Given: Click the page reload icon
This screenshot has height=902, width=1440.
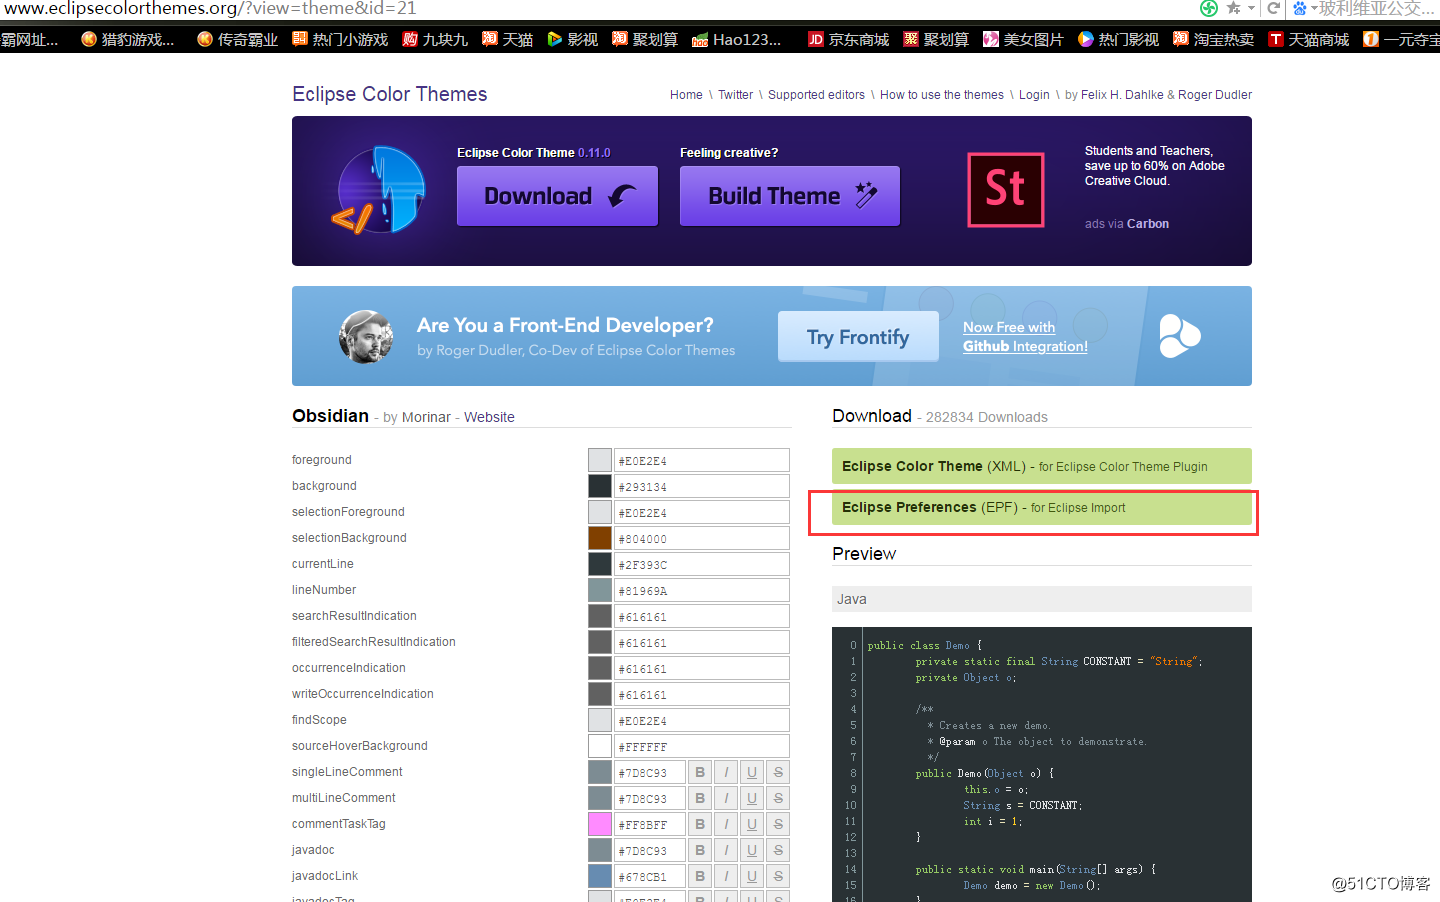Looking at the screenshot, I should (x=1274, y=8).
